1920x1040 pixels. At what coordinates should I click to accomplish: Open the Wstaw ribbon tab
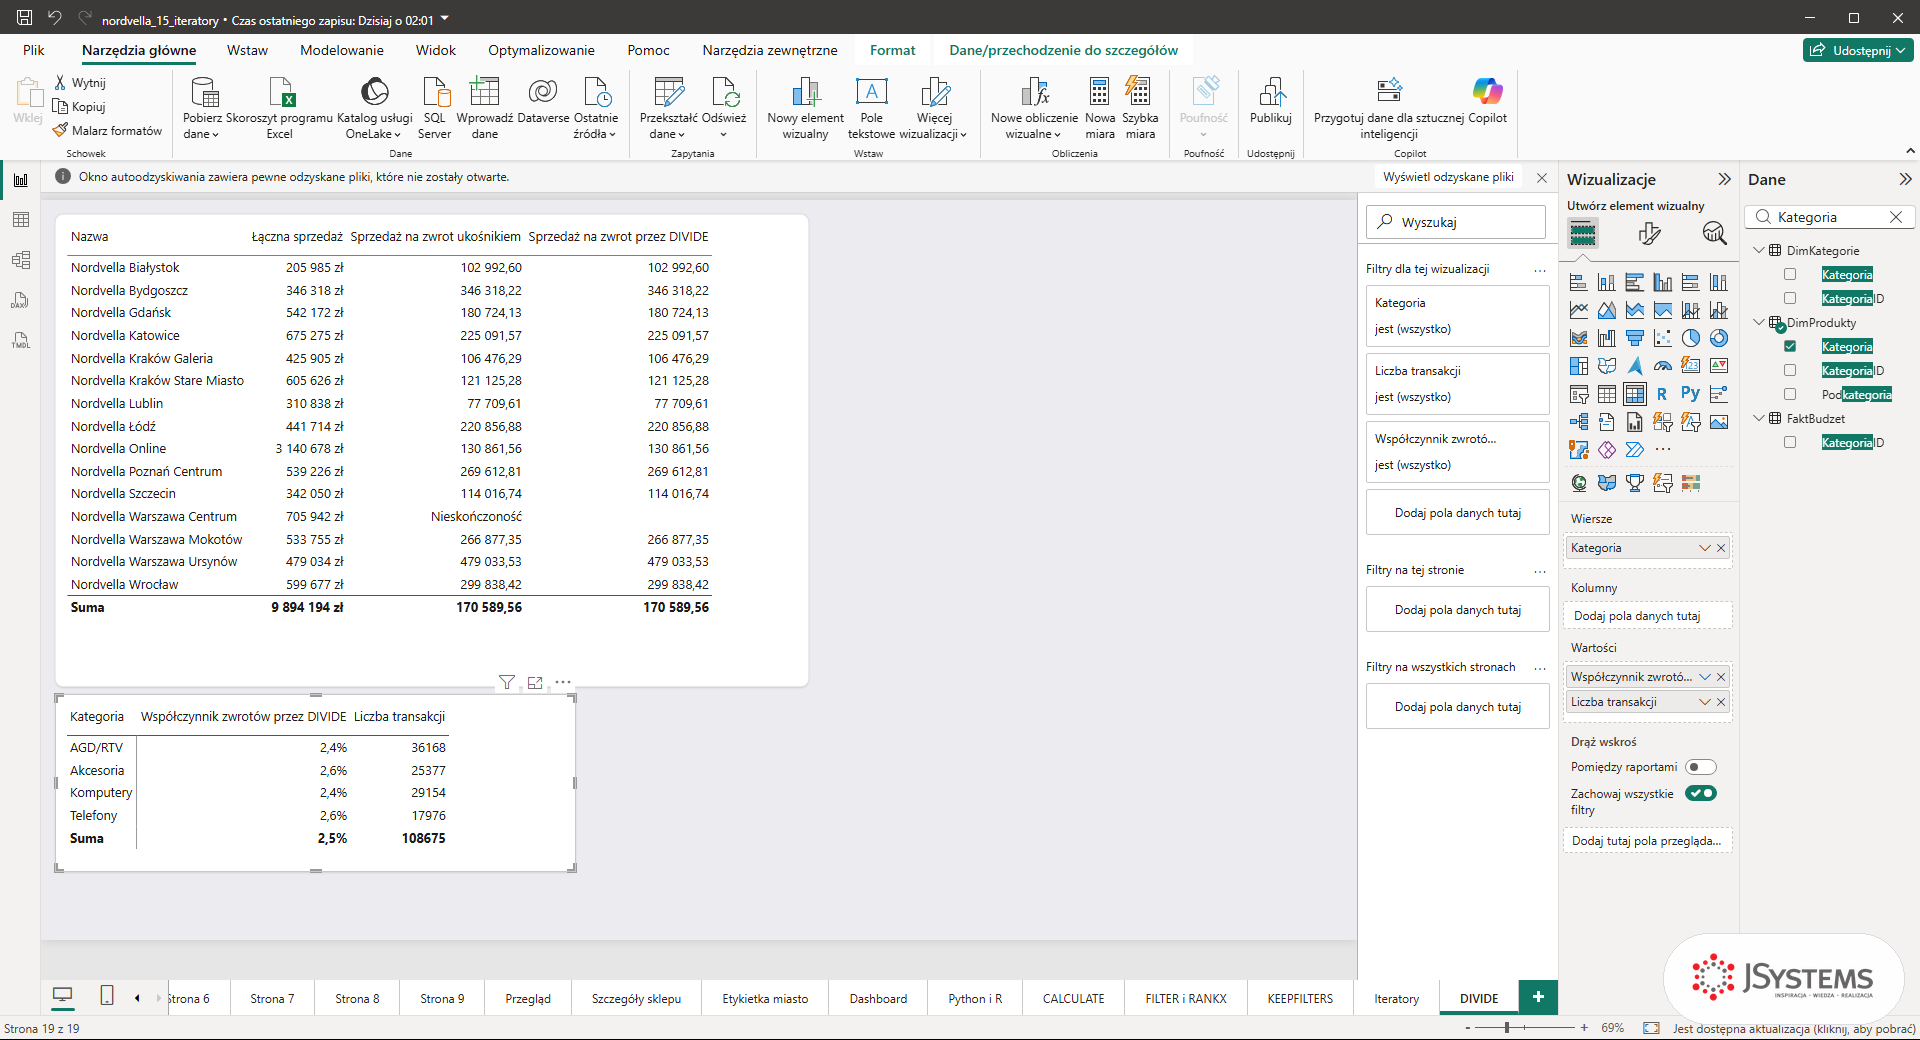247,50
